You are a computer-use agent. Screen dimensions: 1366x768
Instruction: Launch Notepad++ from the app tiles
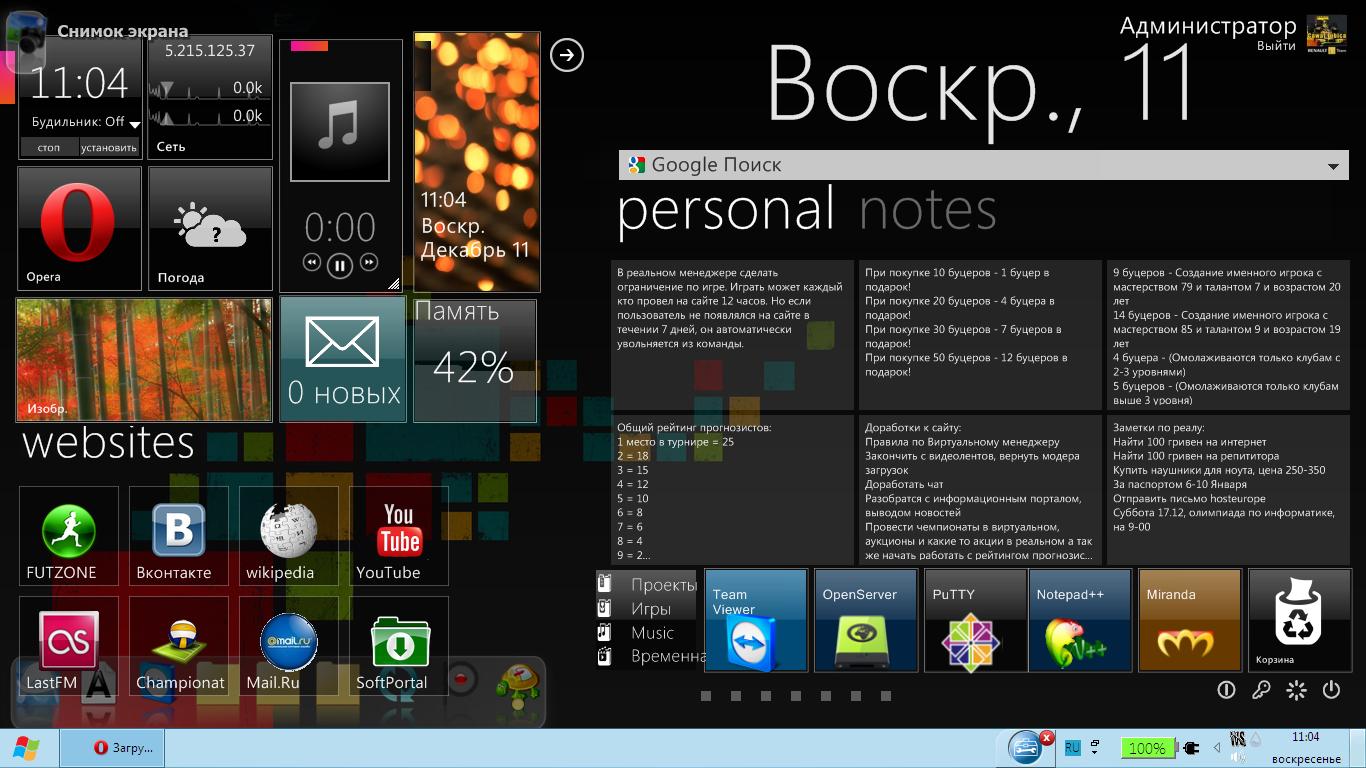(1080, 620)
